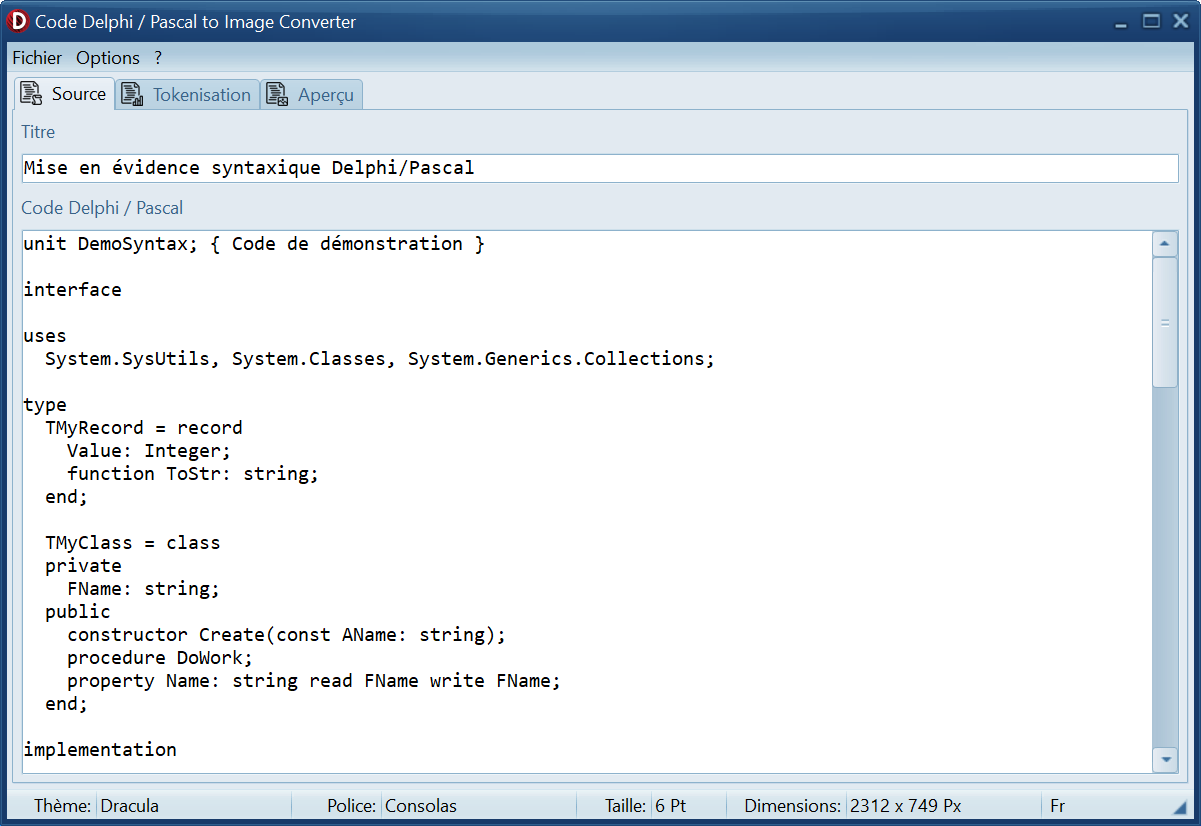The height and width of the screenshot is (826, 1201).
Task: Click the vertical scrollbar thumb
Action: click(x=1165, y=322)
